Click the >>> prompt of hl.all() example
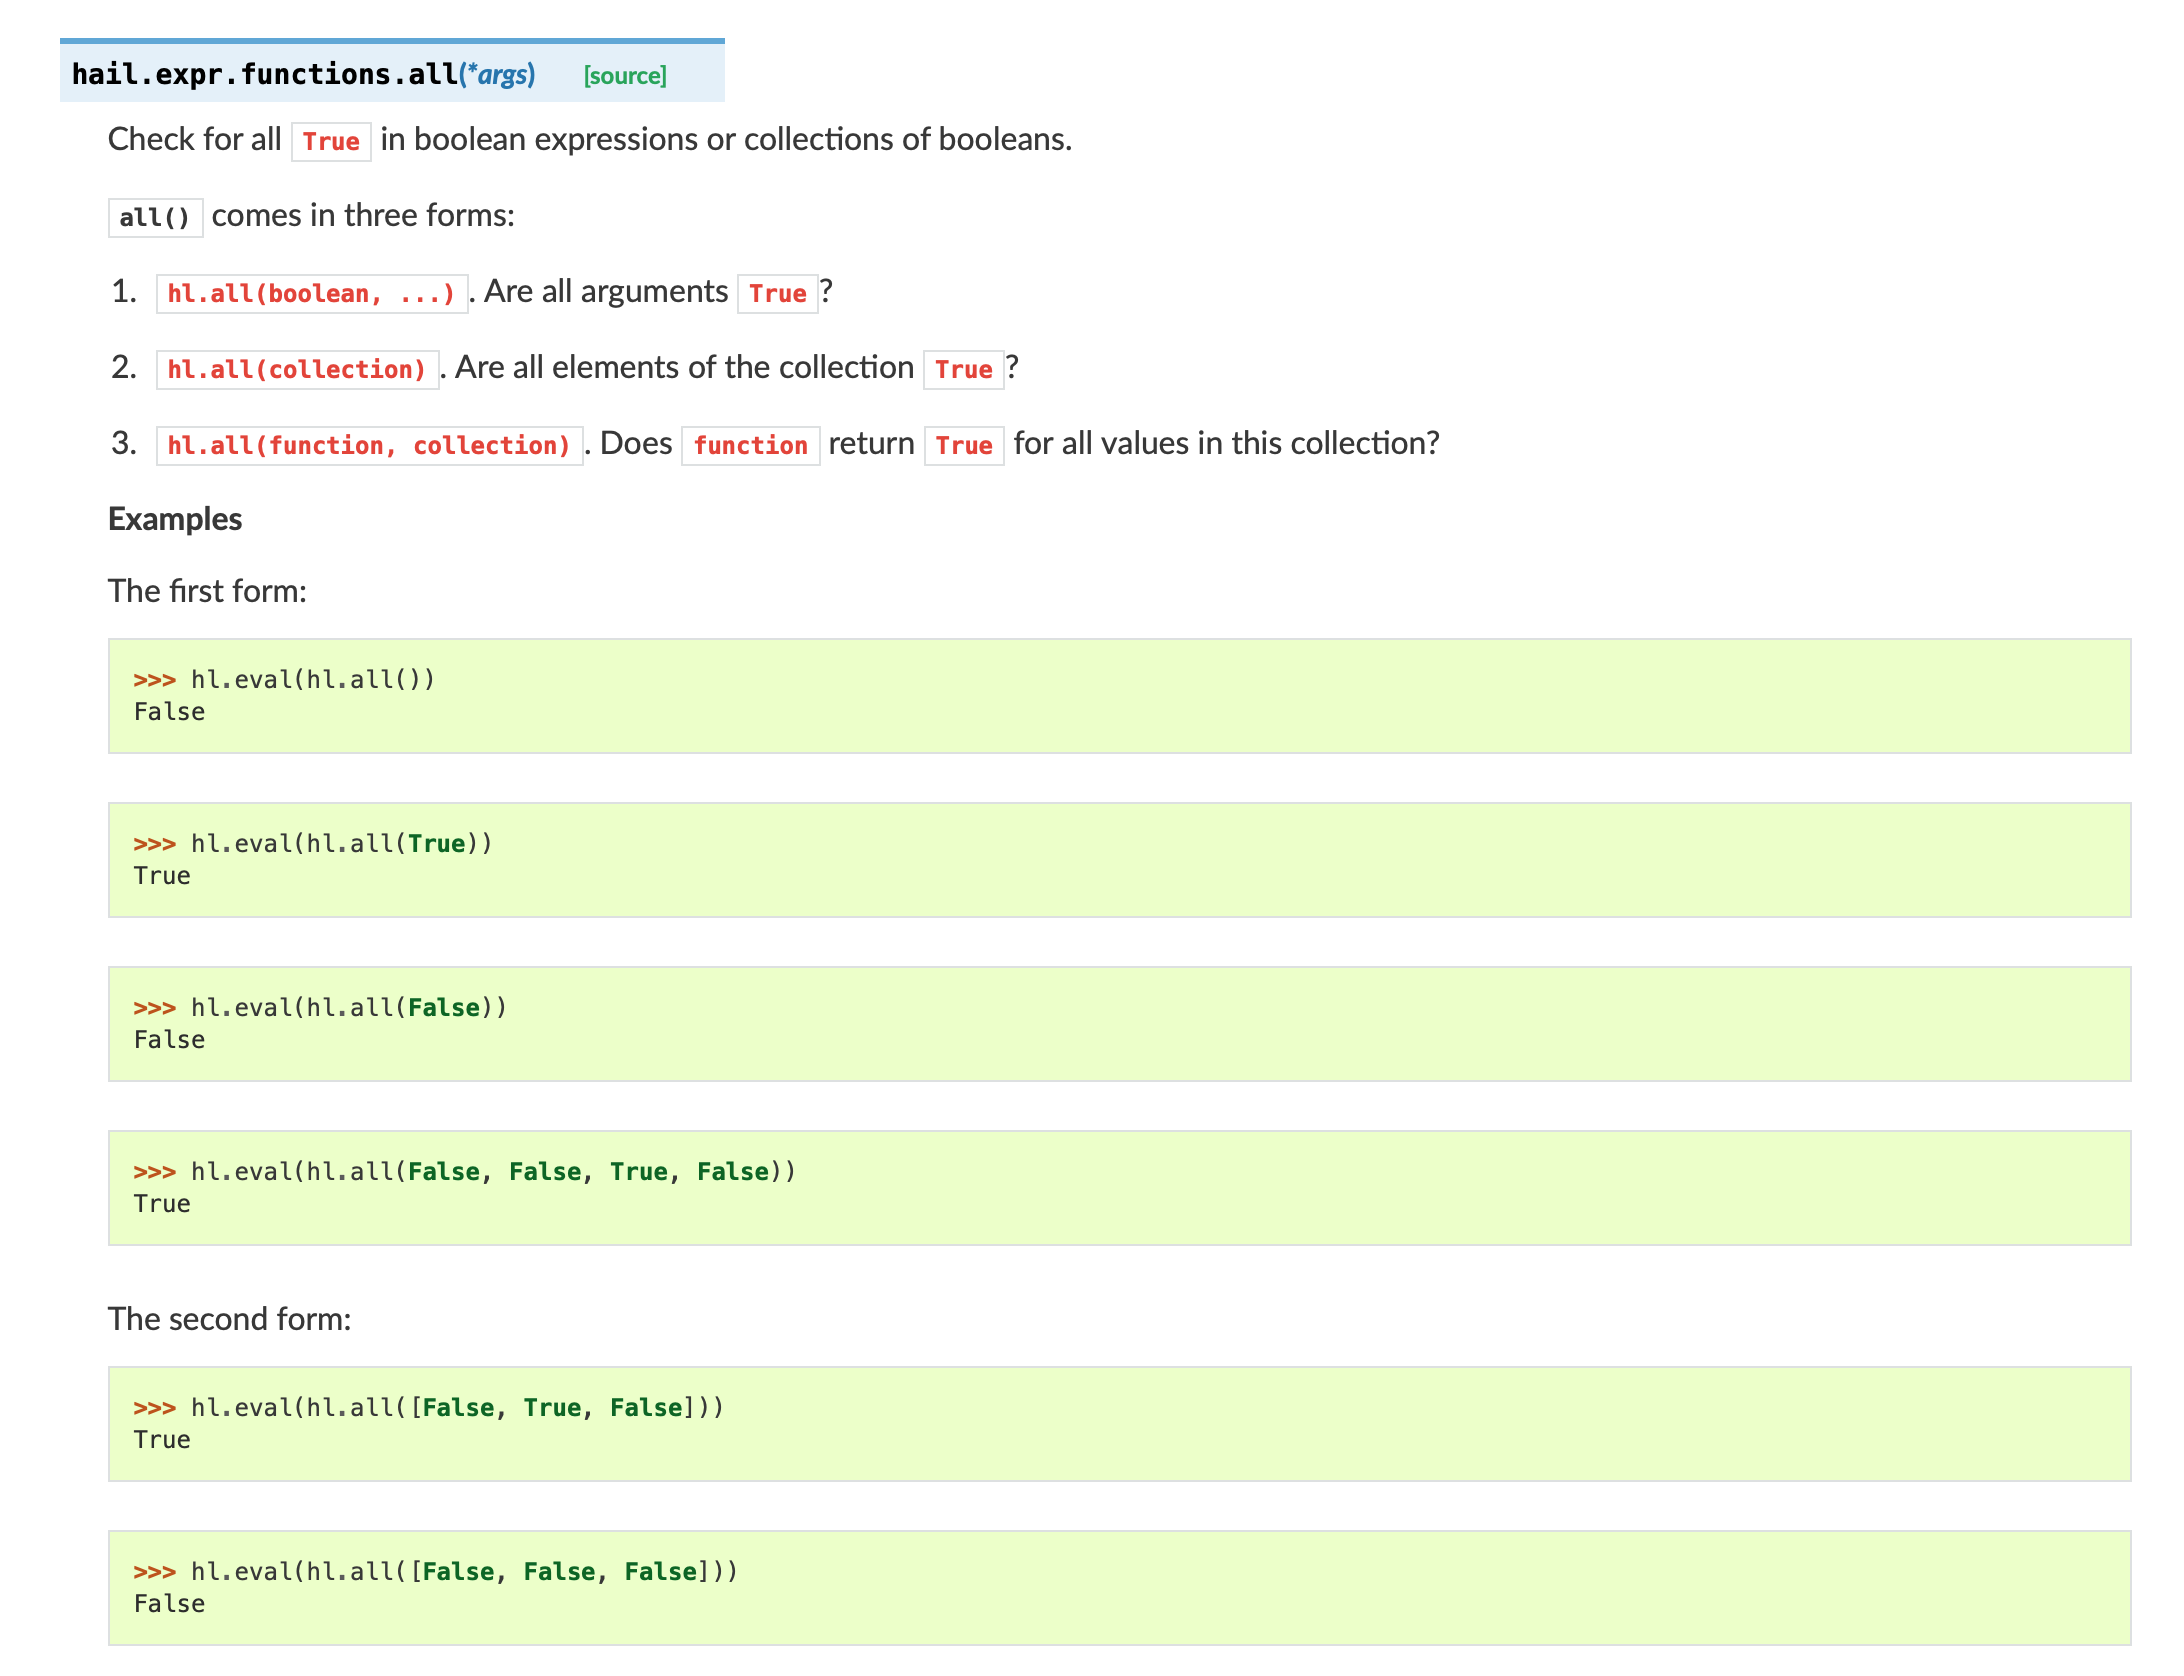Image resolution: width=2184 pixels, height=1676 pixels. click(154, 680)
